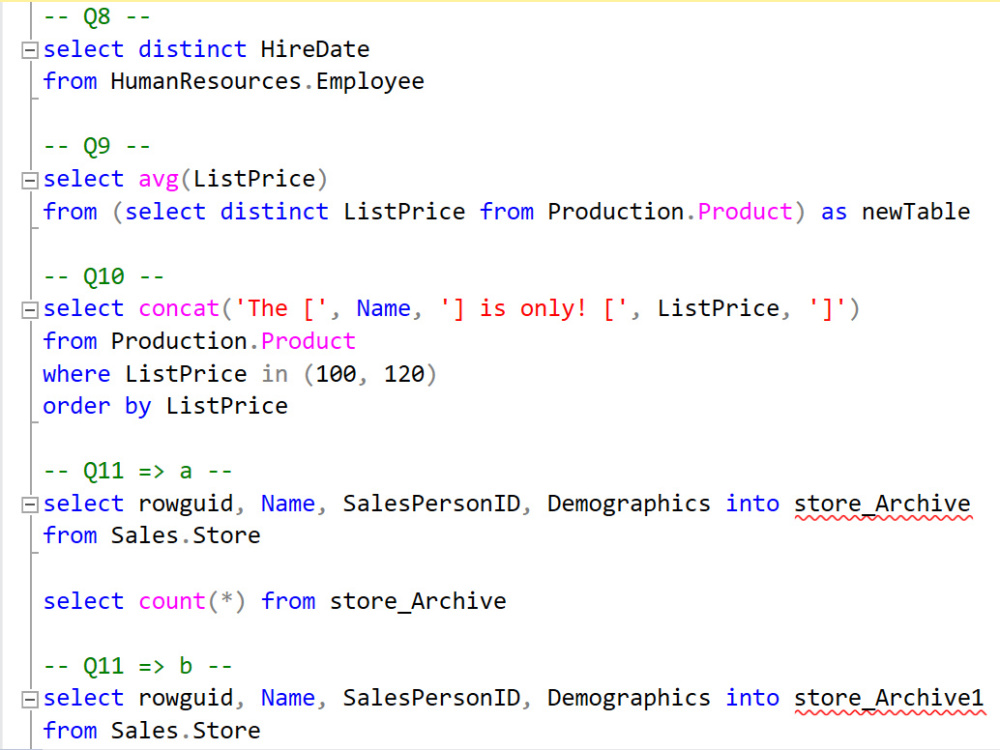Screen dimensions: 1000x750
Task: Click the '-- Q10 --' comment
Action: [x=104, y=277]
